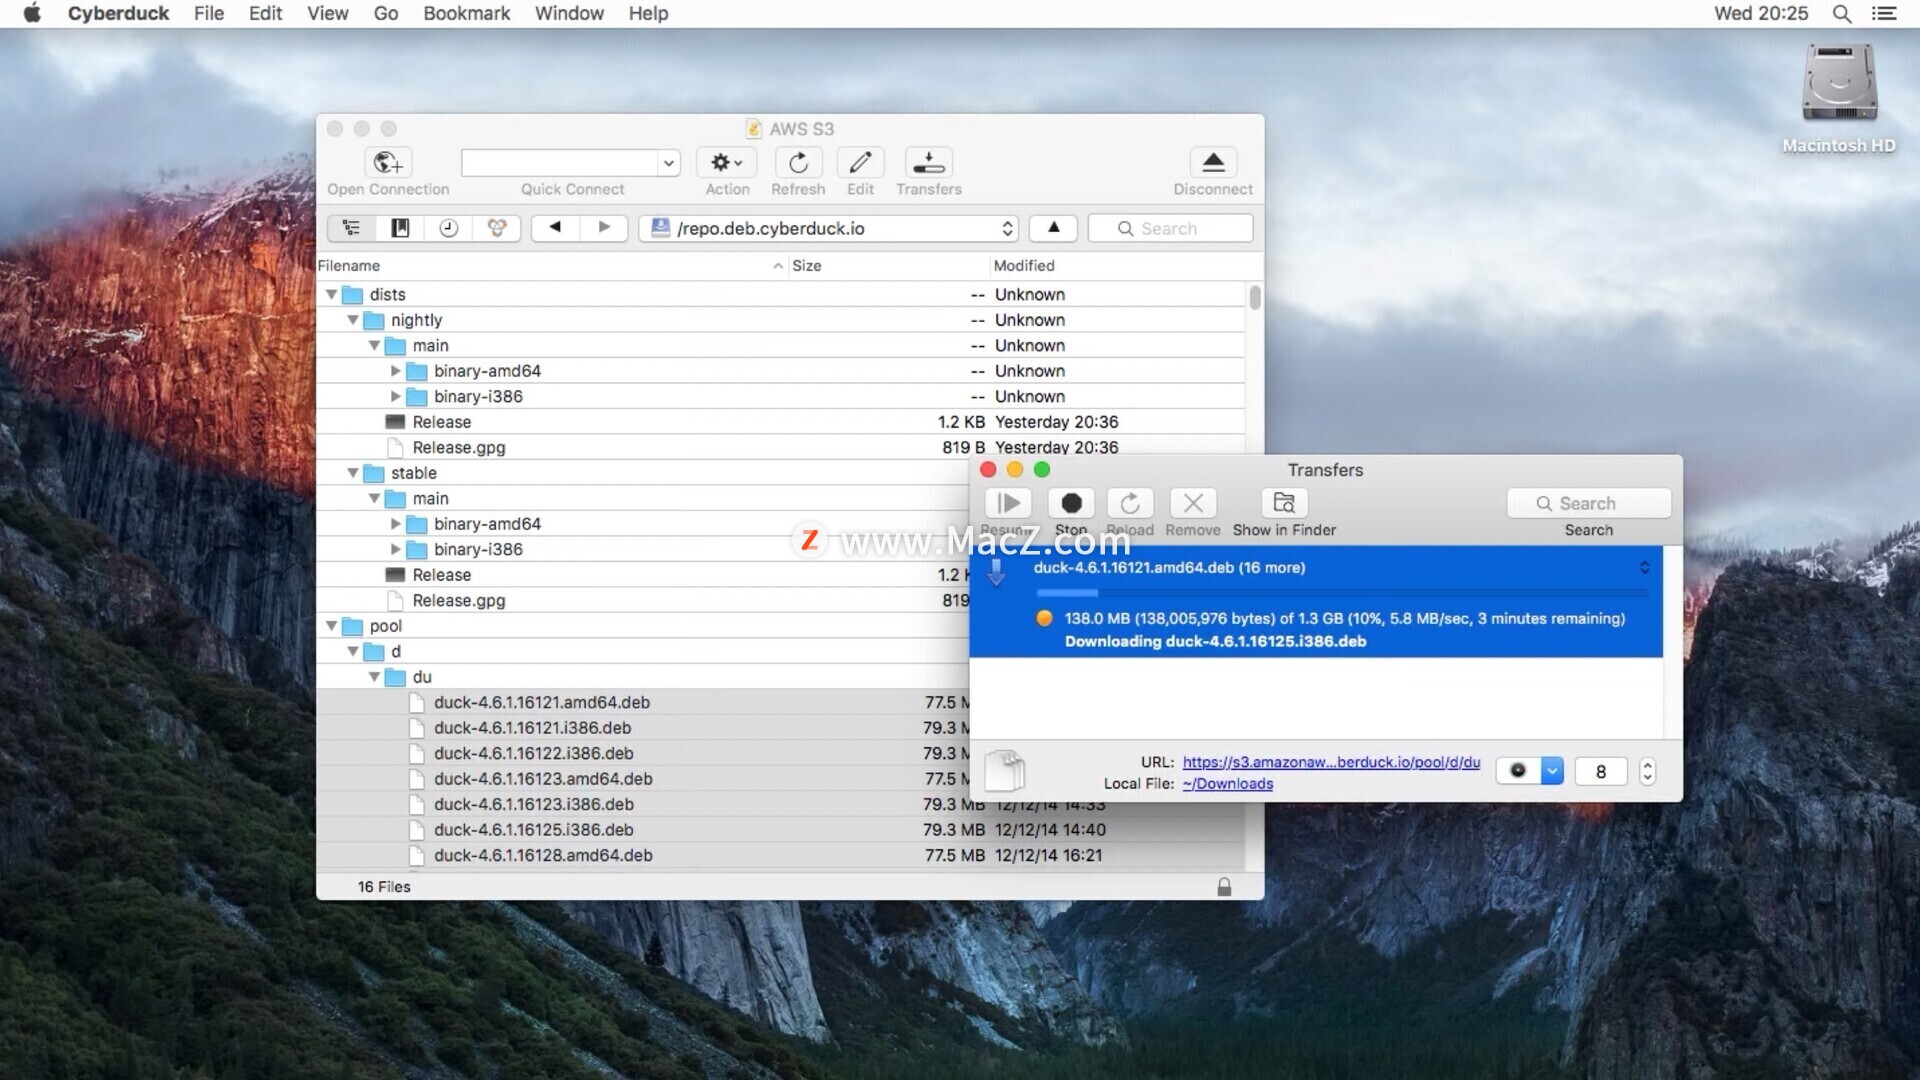Click the file list vertical scrollbar
Viewport: 1920px width, 1080px height.
click(x=1254, y=296)
